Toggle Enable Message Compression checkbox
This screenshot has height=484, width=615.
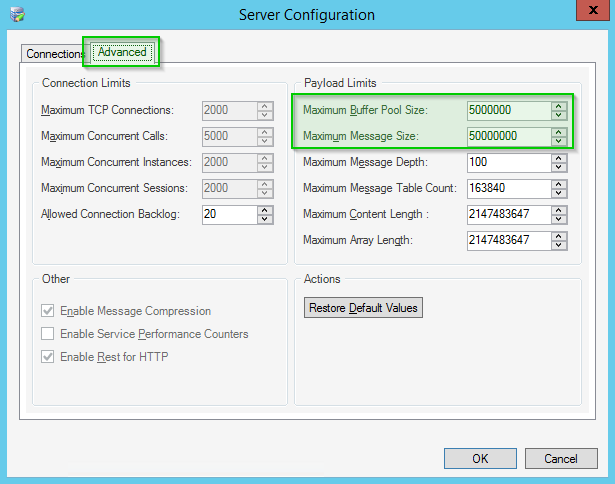click(x=48, y=311)
